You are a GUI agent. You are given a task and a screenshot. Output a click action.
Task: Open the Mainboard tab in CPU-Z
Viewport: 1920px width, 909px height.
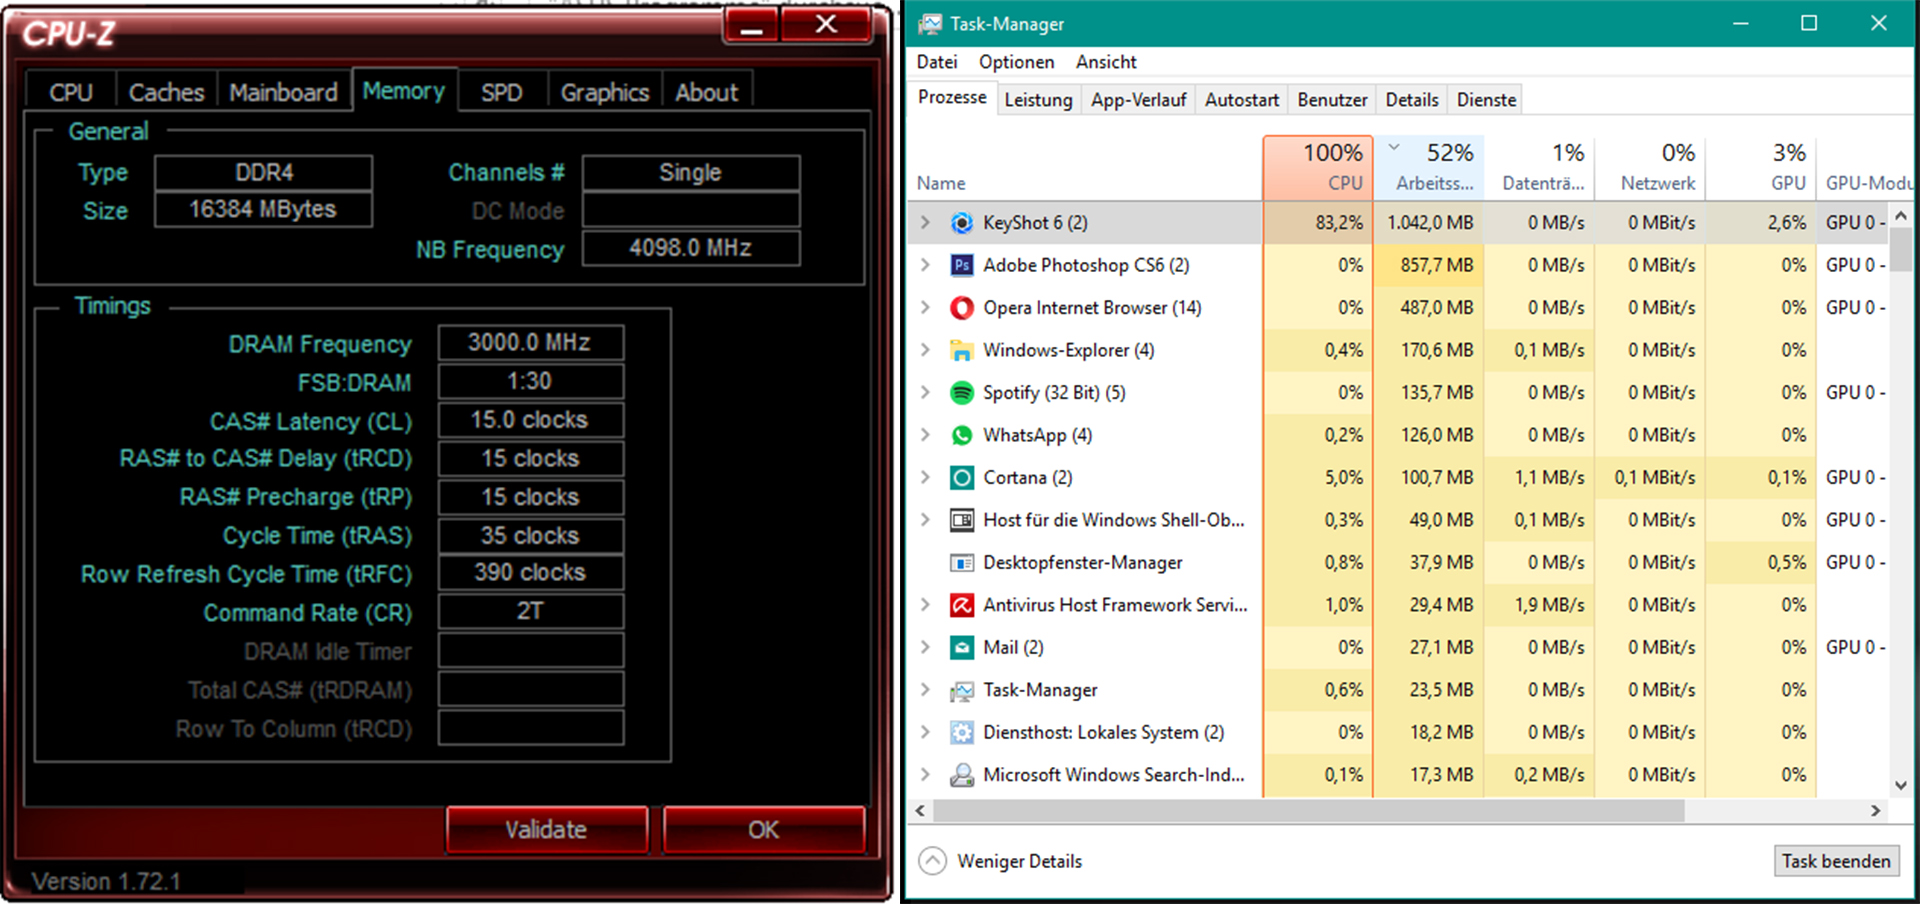tap(284, 92)
